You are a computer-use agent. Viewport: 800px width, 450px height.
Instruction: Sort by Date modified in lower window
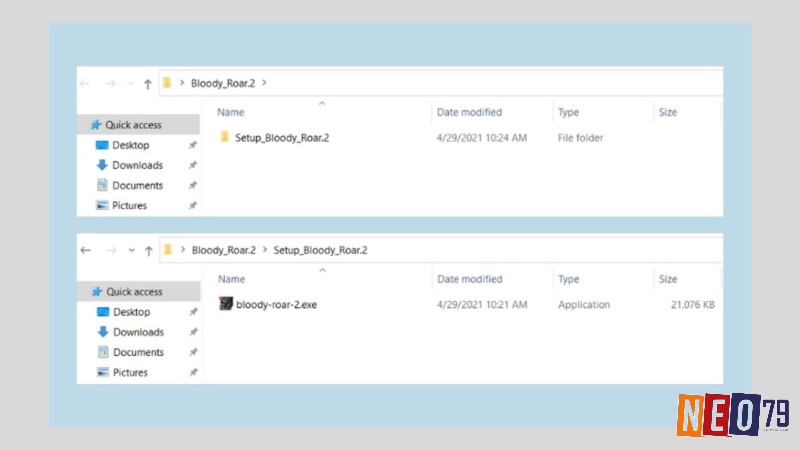point(470,279)
